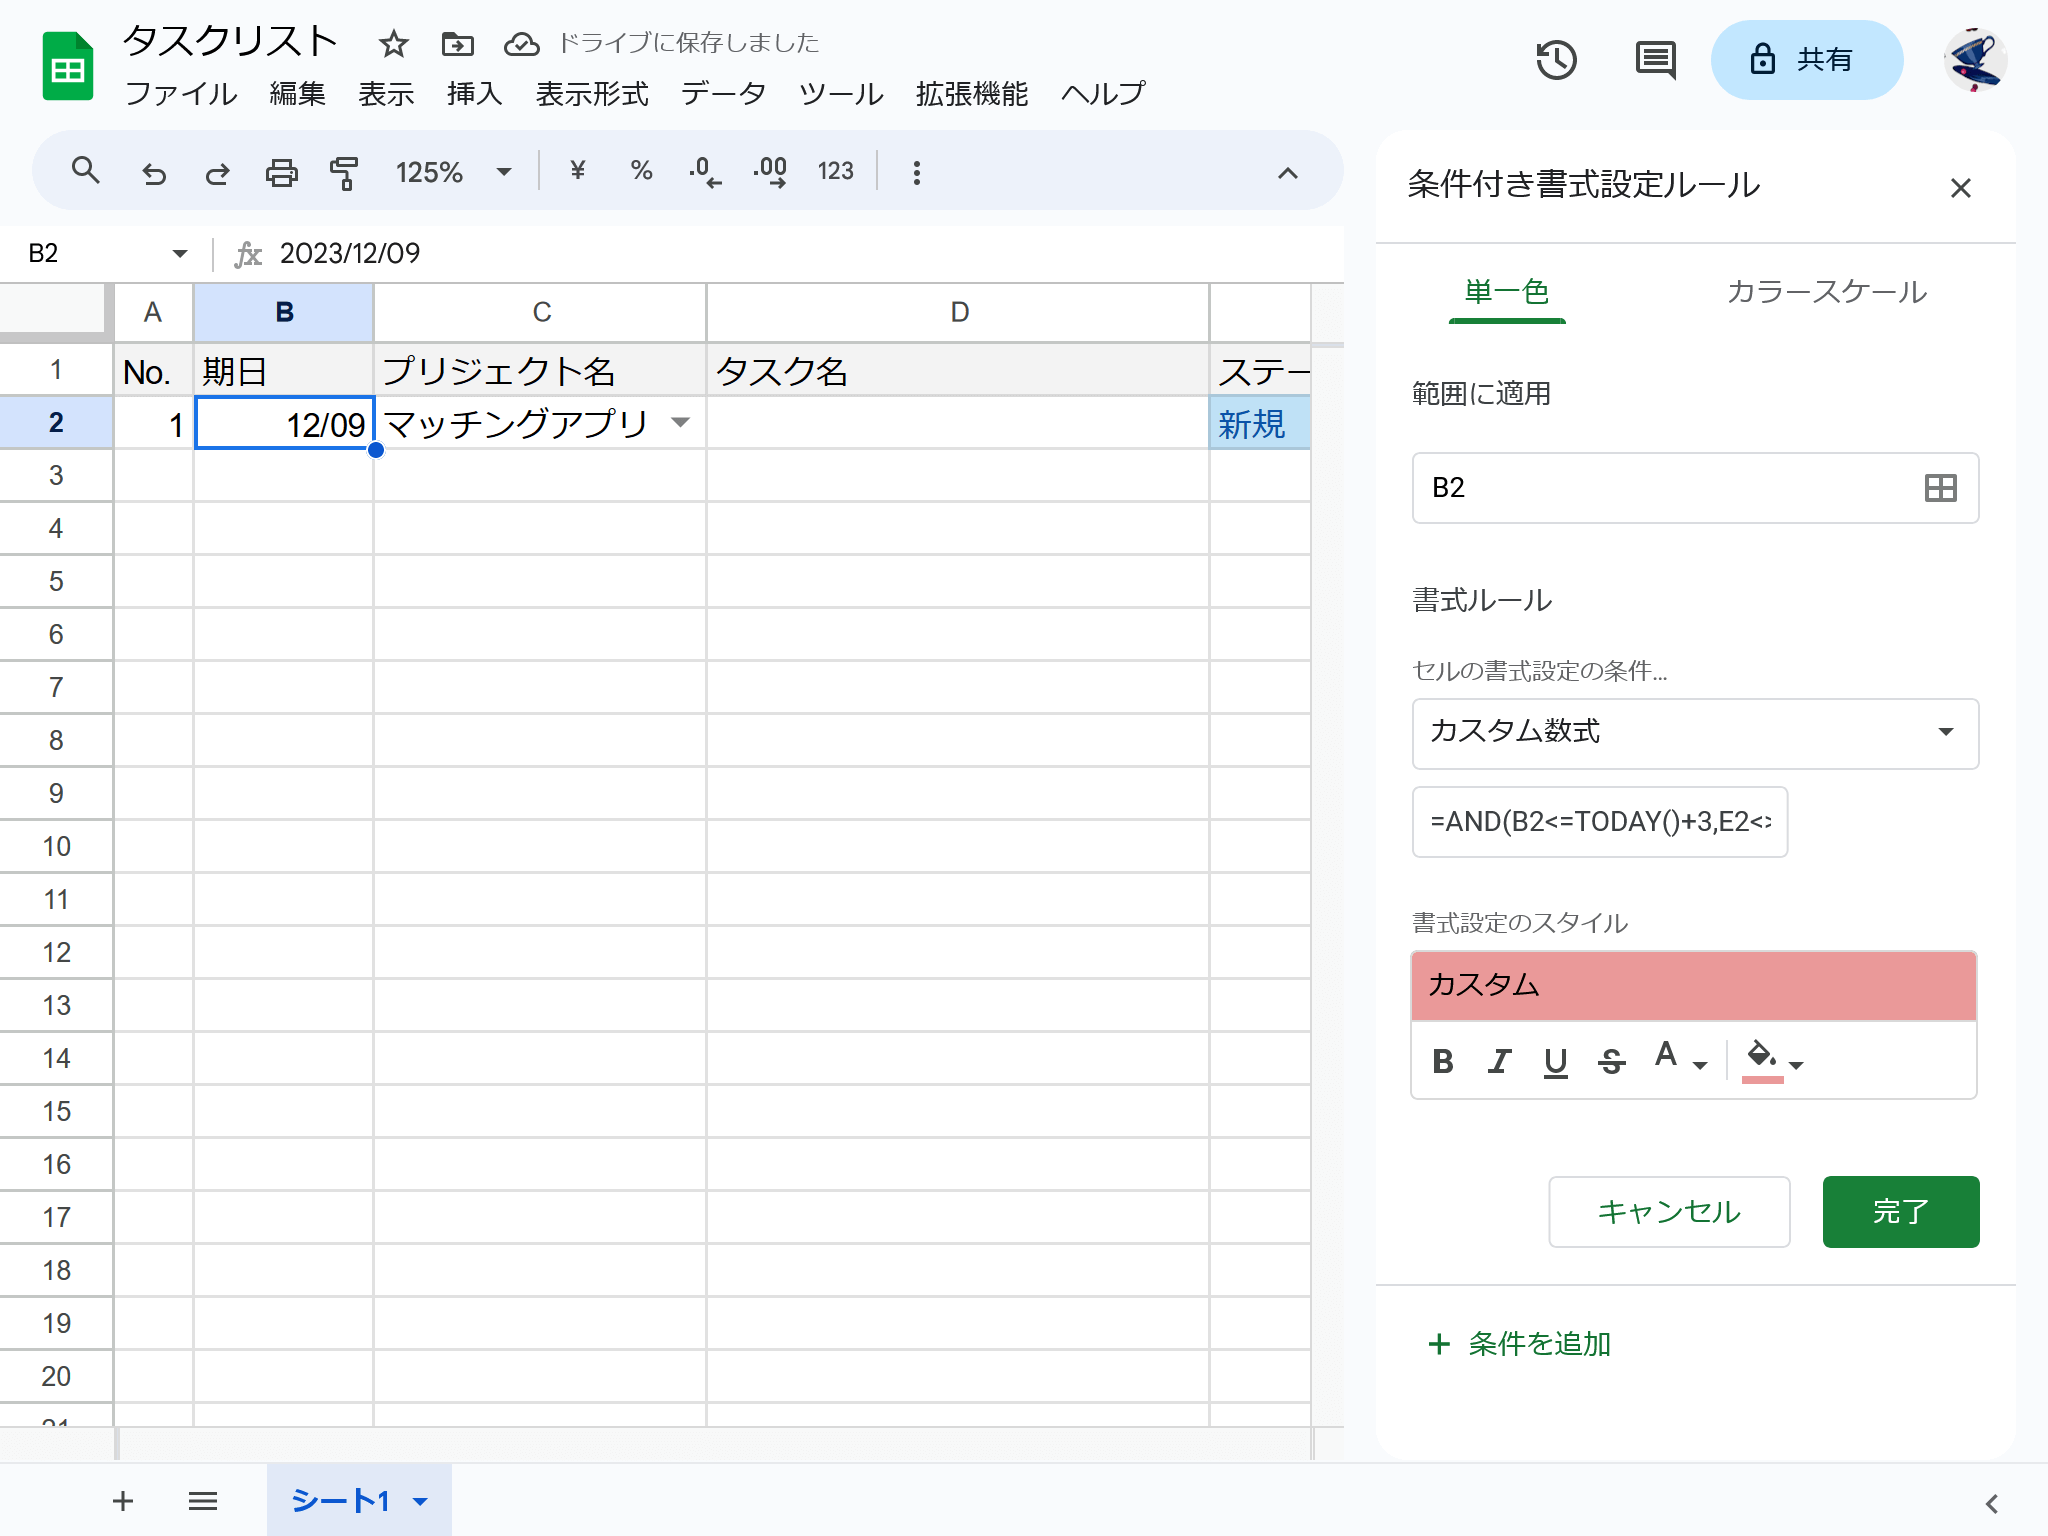Open version history clock icon
The image size is (2048, 1536).
[x=1556, y=60]
